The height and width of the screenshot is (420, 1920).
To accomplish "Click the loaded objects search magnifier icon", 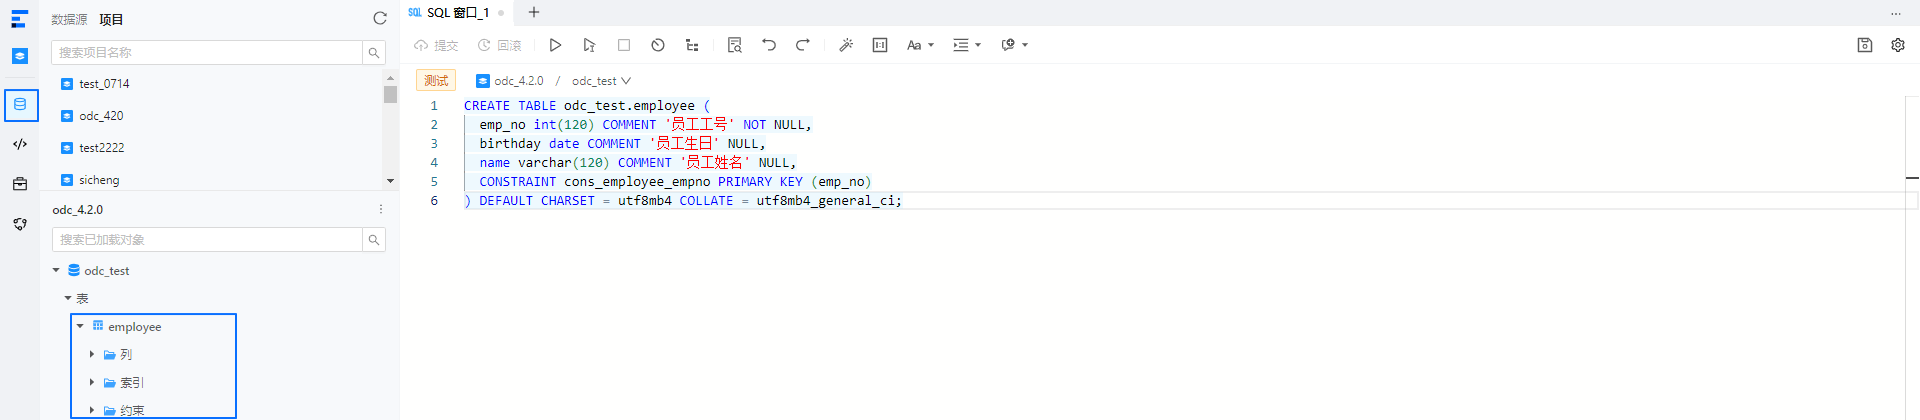I will pyautogui.click(x=374, y=240).
